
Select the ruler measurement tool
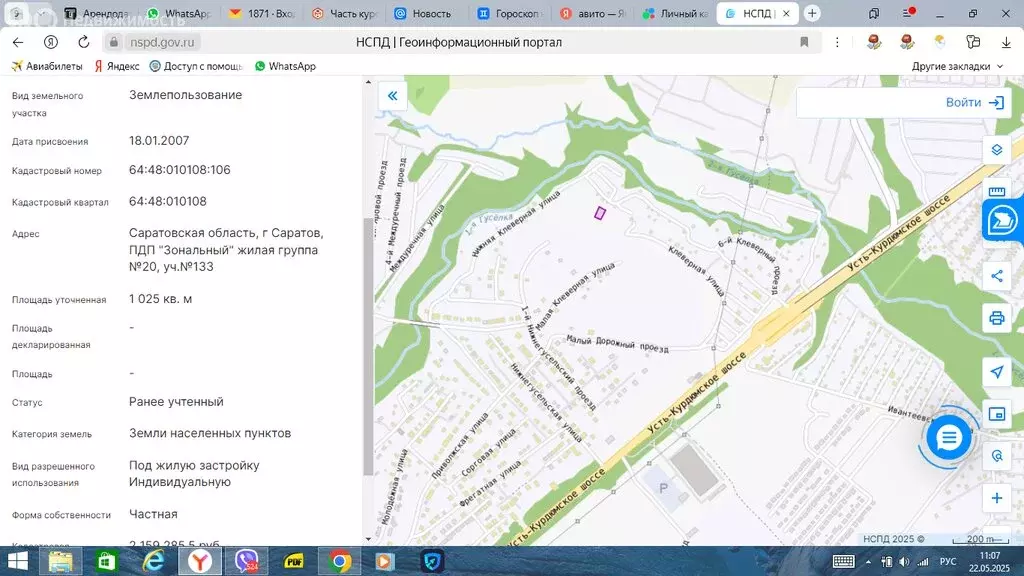click(x=997, y=191)
